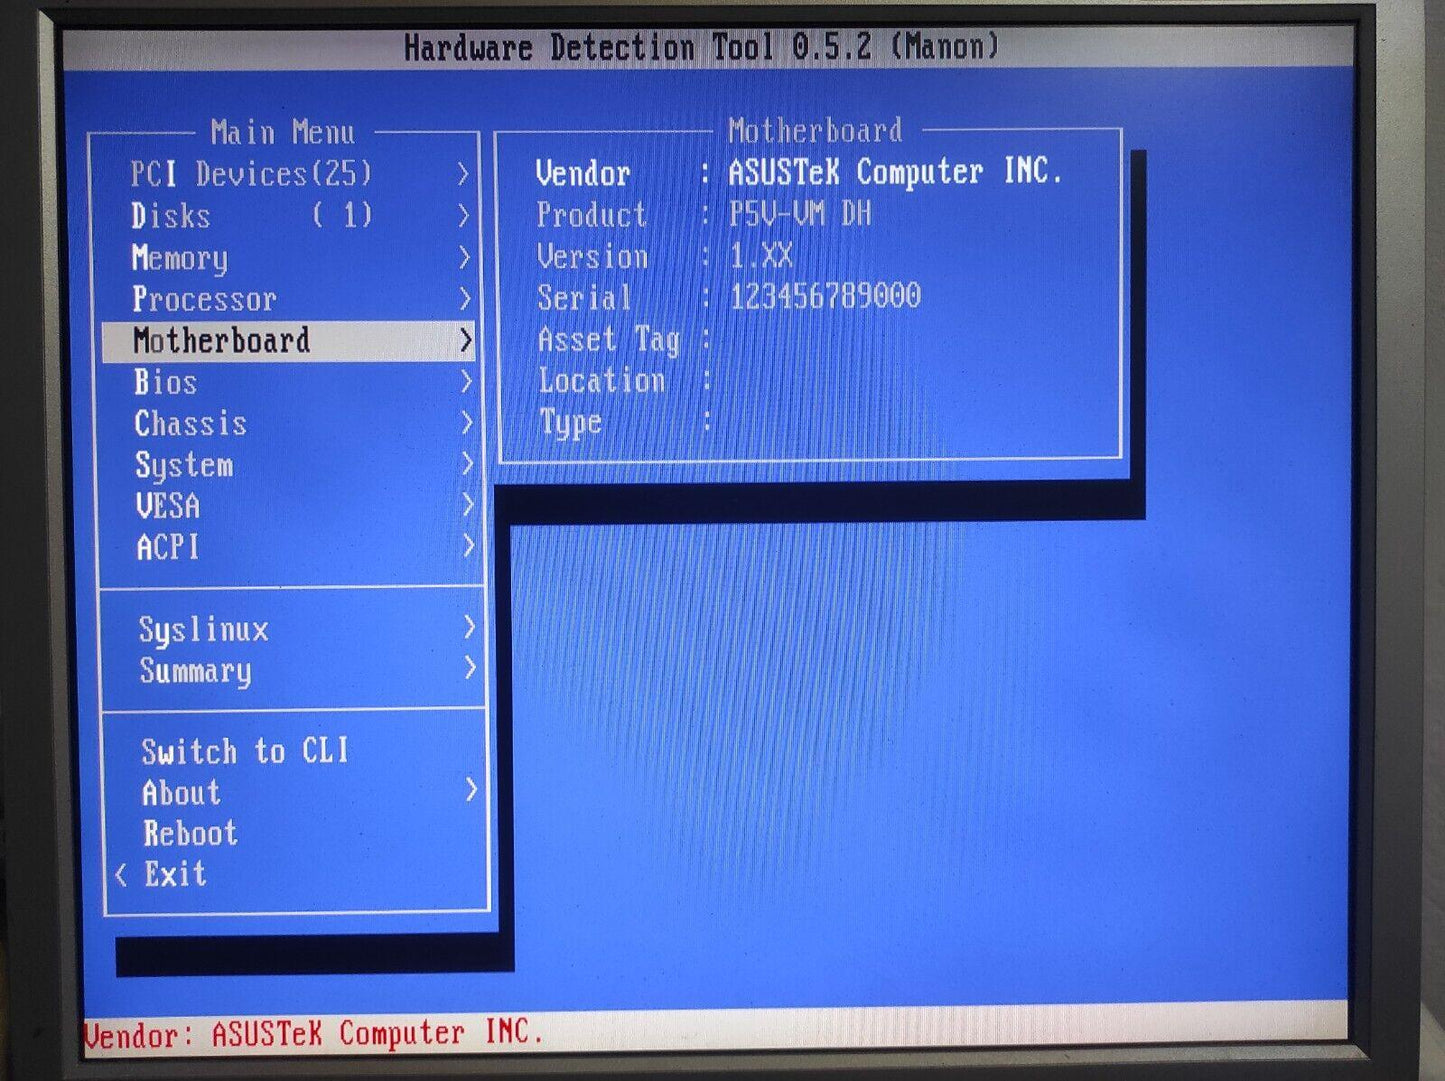
Task: Select the Vendor row in Motherboard panel
Action: coord(797,173)
